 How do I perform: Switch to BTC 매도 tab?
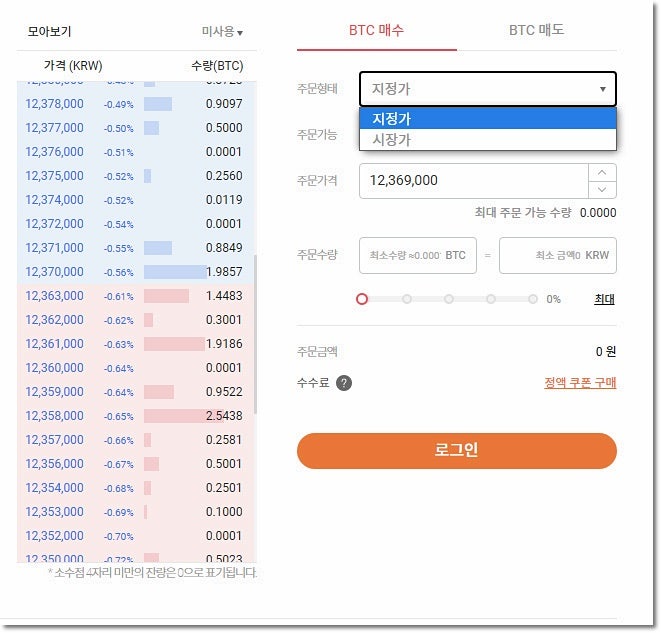click(x=536, y=30)
